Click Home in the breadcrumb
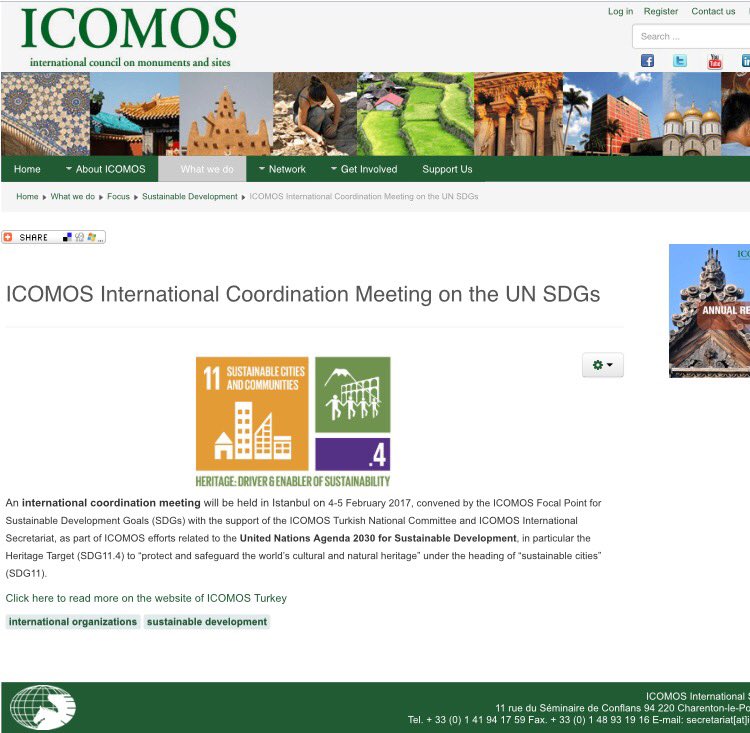 point(27,196)
